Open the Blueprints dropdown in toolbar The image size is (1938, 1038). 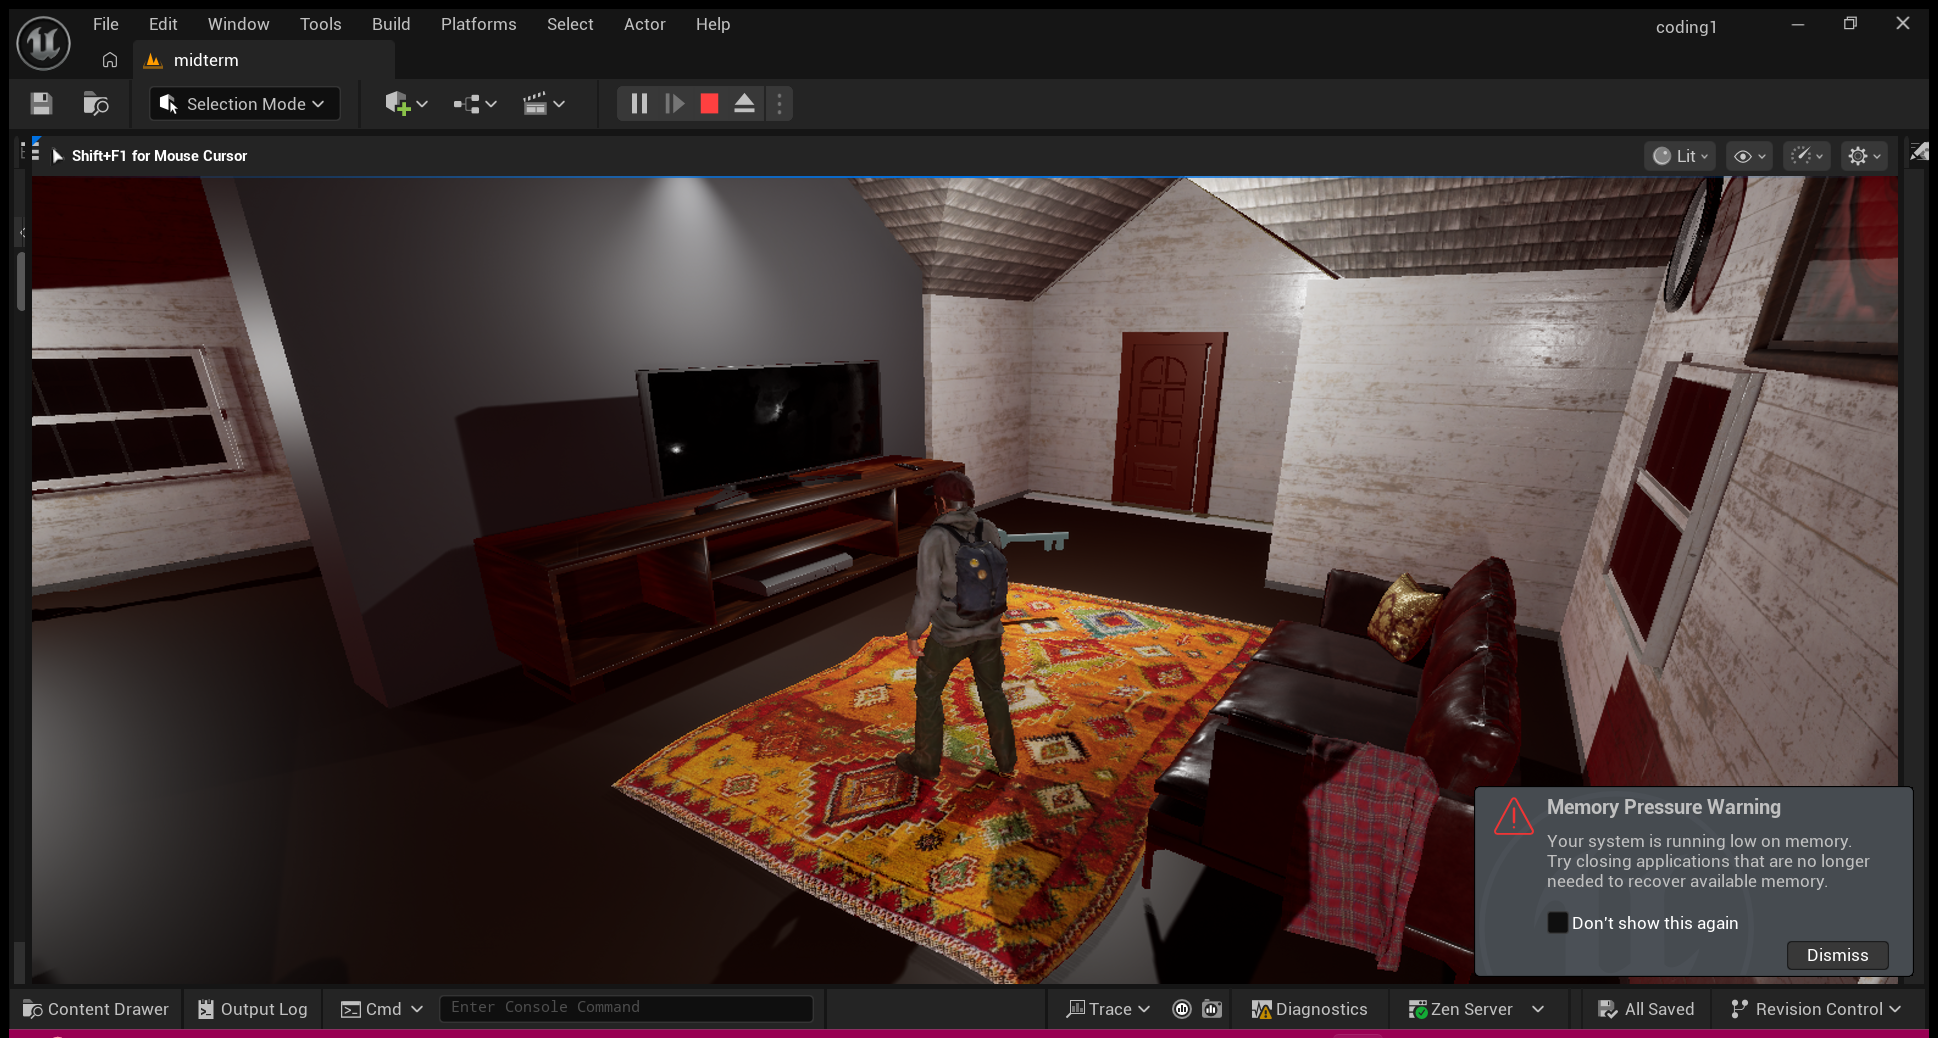[475, 103]
